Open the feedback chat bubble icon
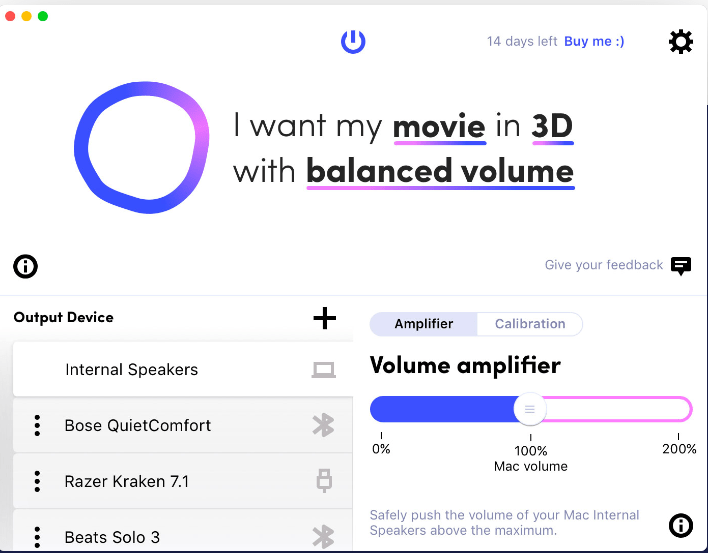708x553 pixels. point(681,265)
